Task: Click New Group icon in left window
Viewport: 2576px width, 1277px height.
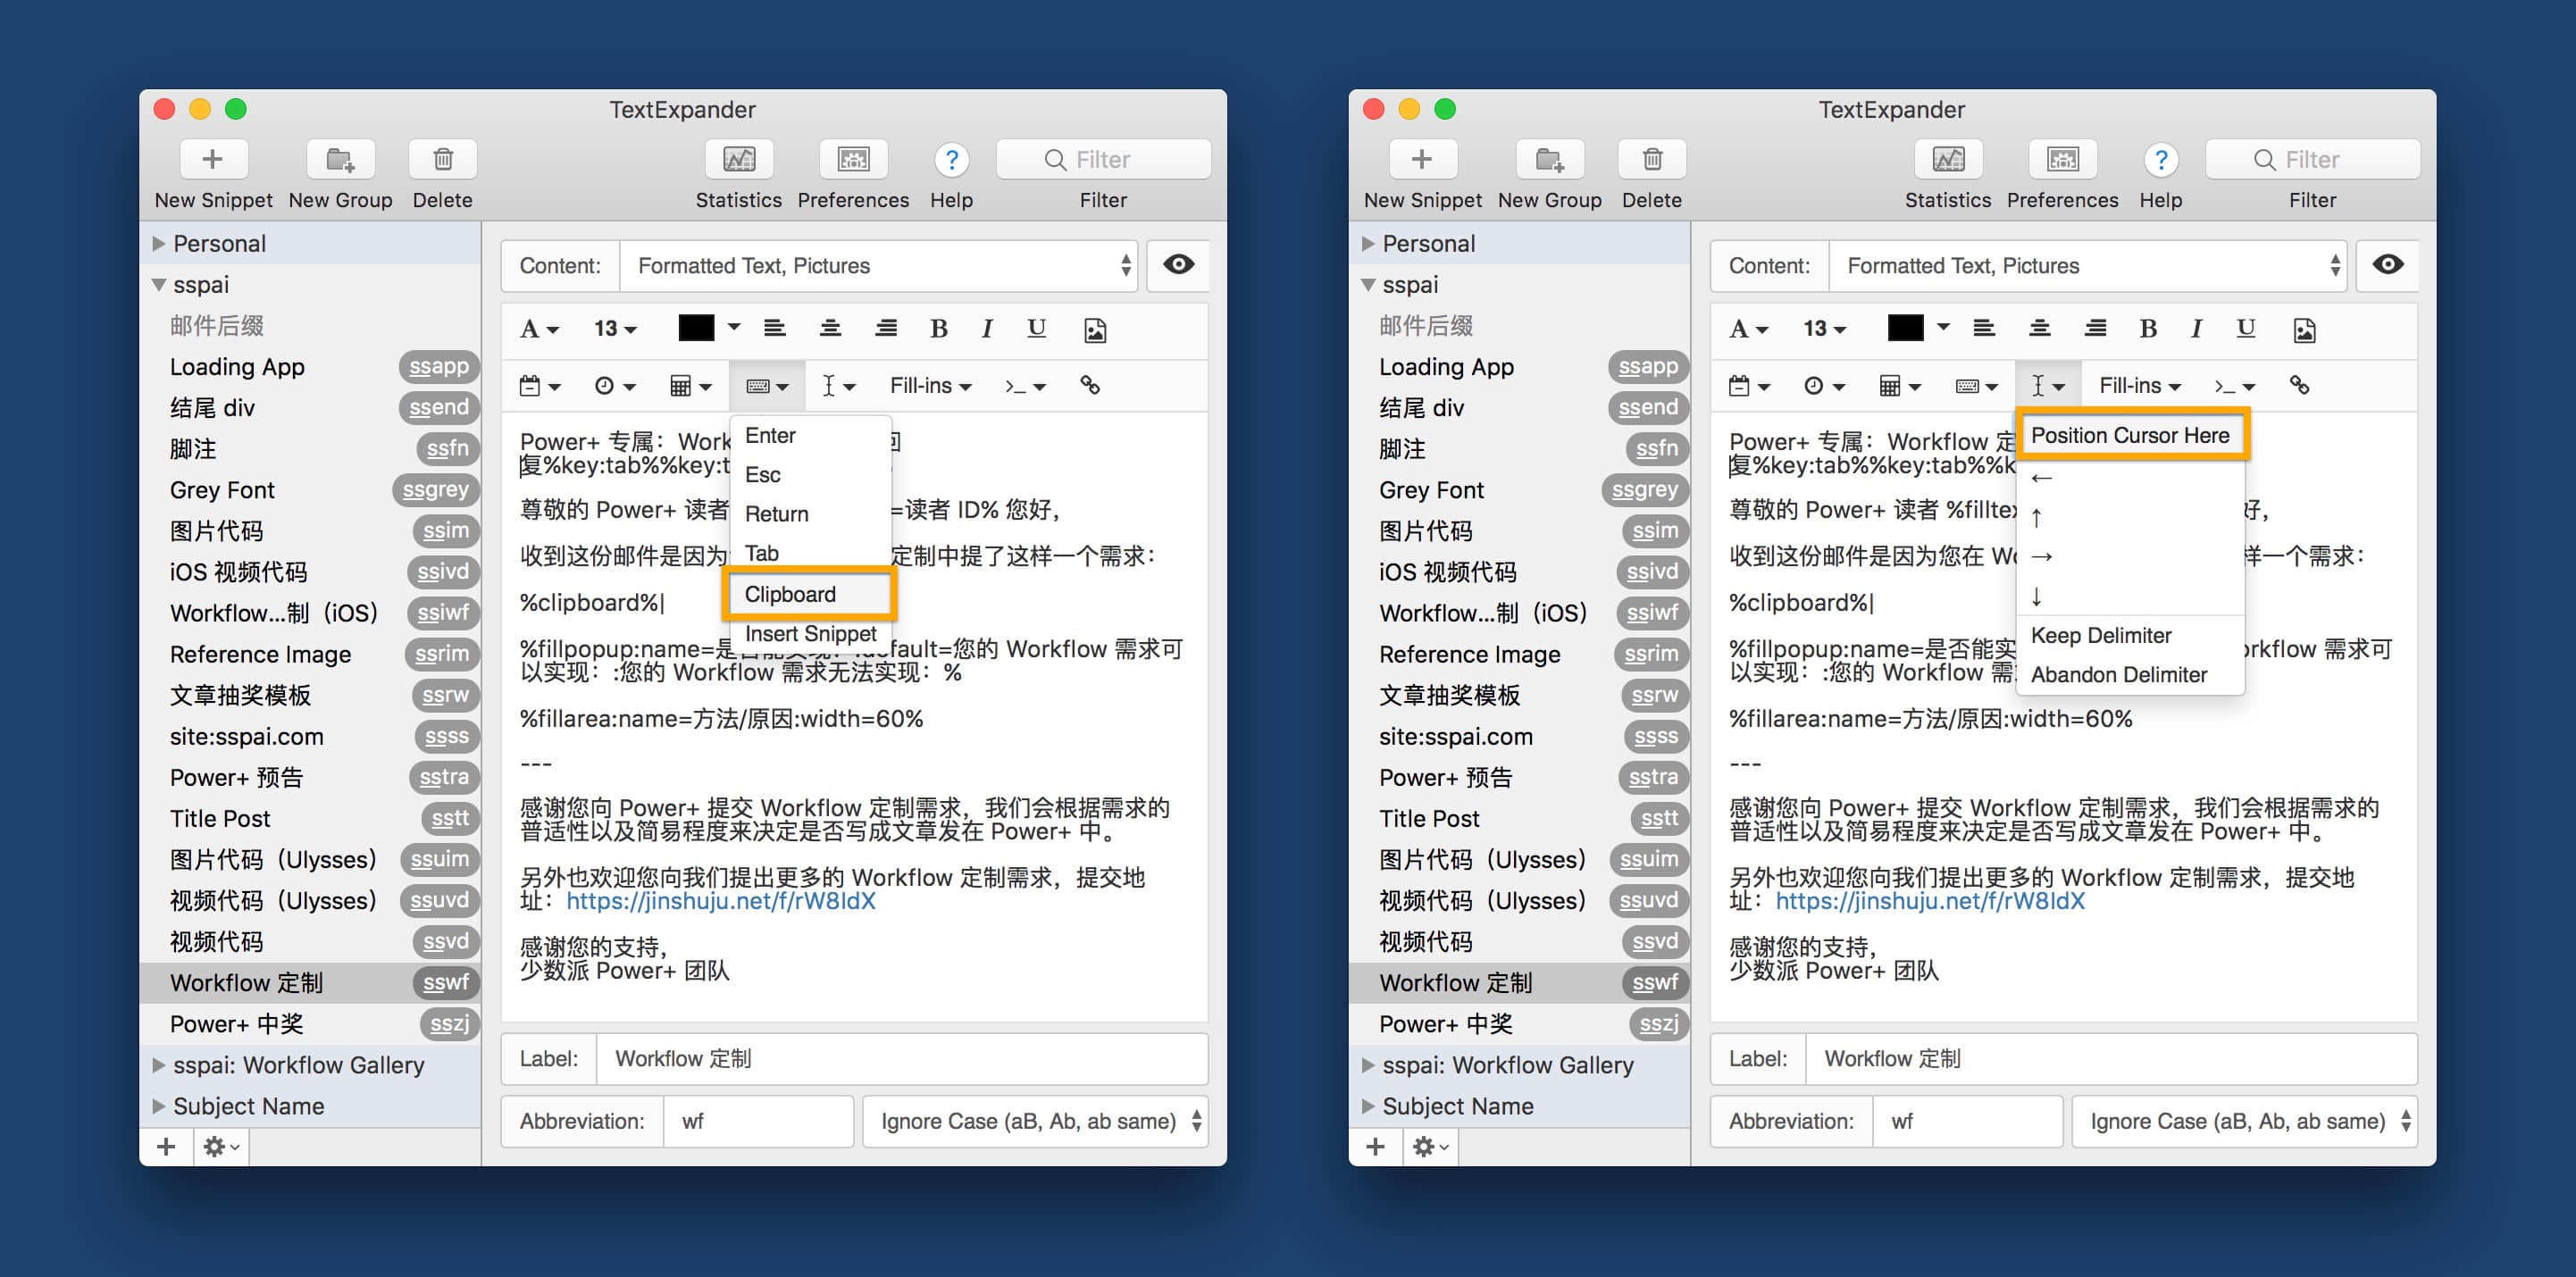Action: [340, 159]
